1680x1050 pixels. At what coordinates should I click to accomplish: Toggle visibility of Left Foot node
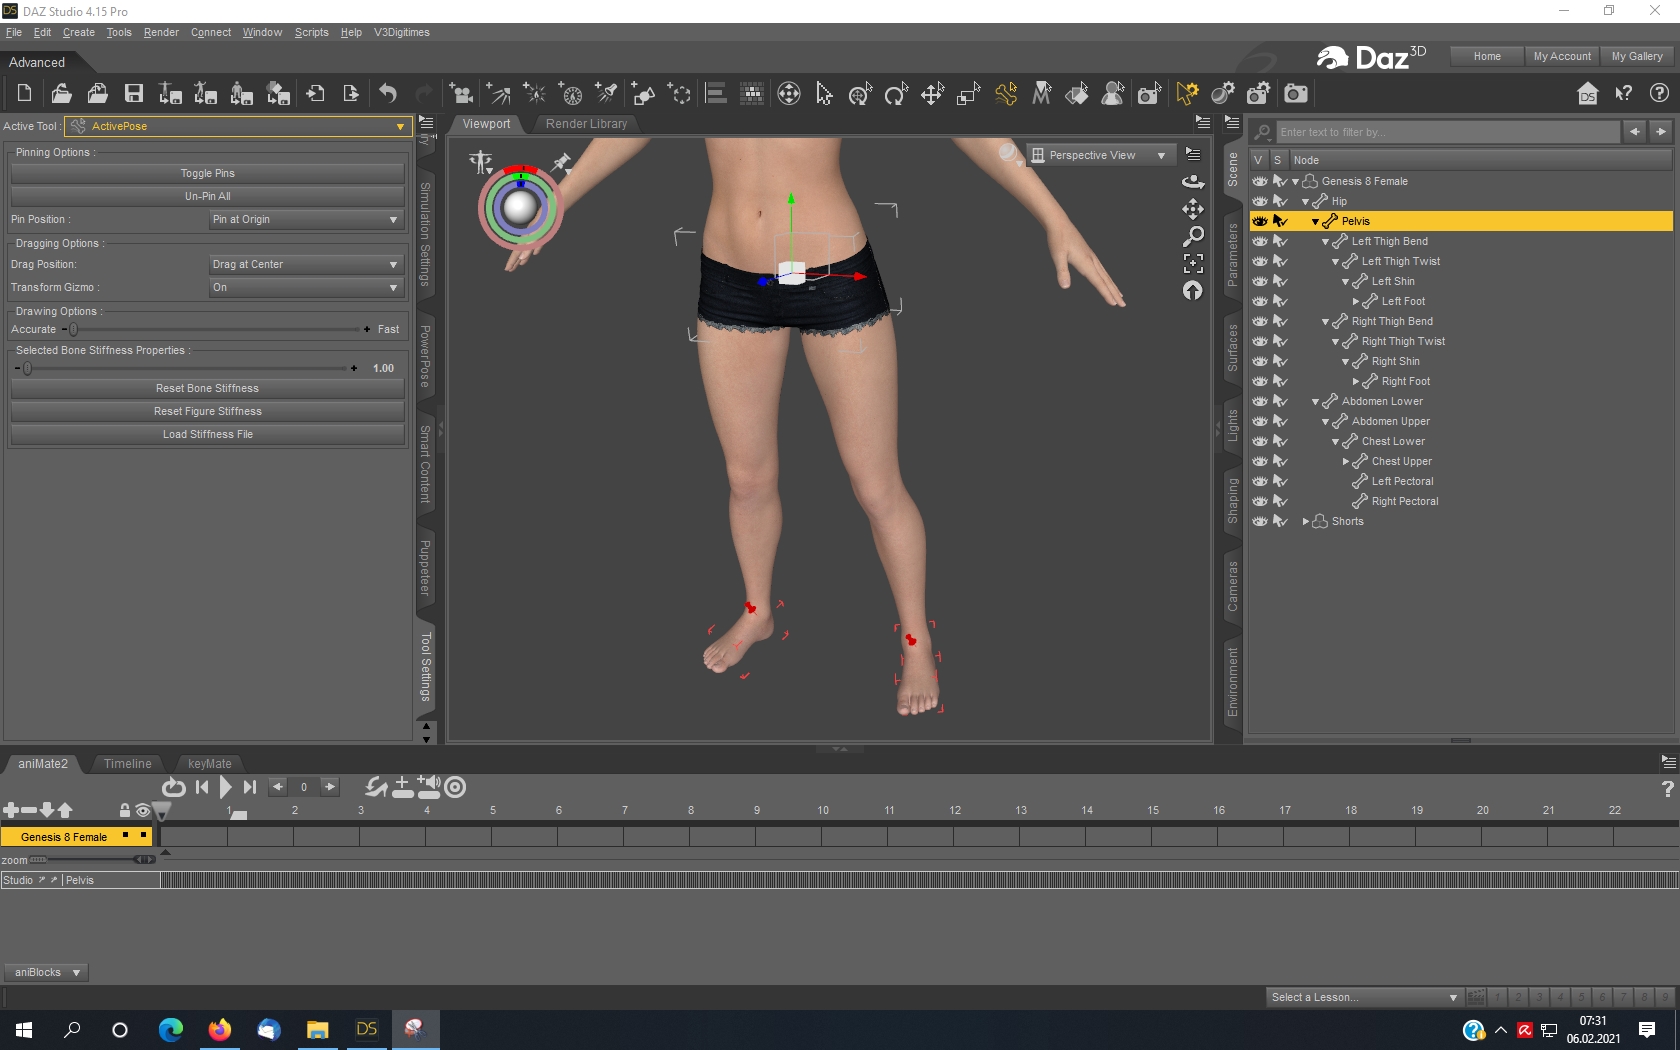pyautogui.click(x=1260, y=301)
